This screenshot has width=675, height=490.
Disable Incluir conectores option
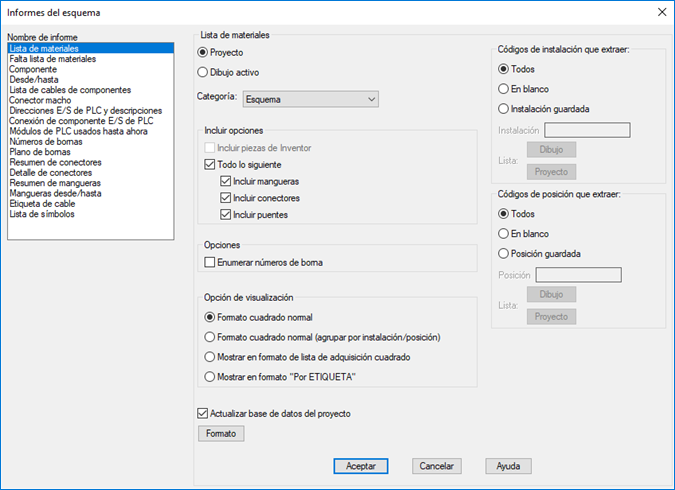(226, 198)
